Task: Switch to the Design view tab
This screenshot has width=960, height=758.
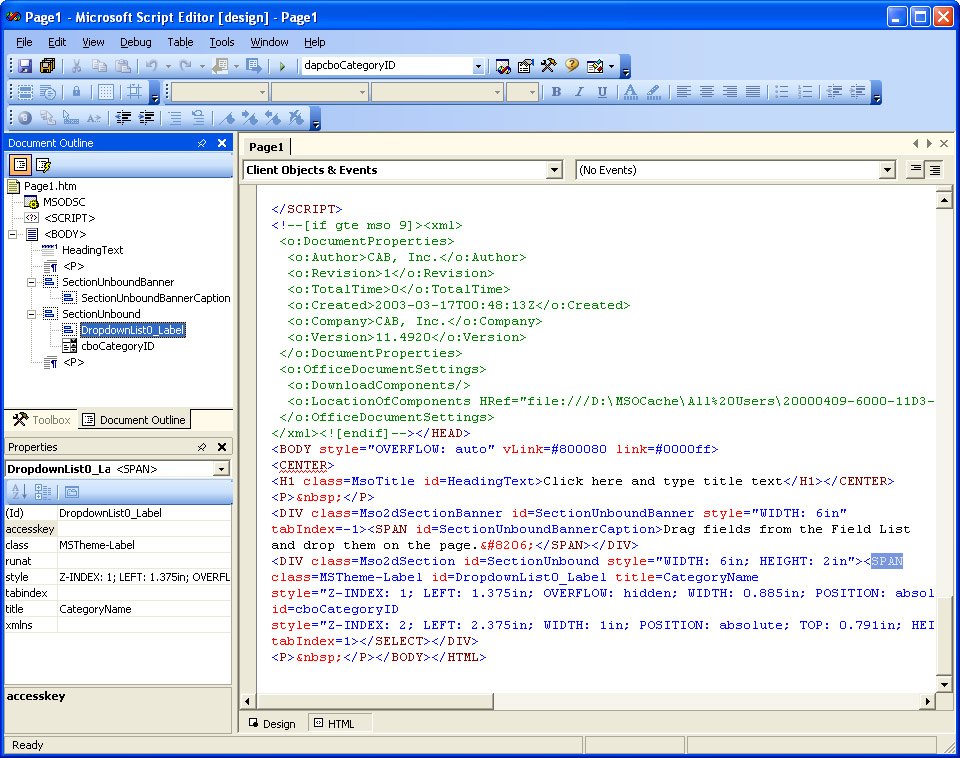Action: [x=271, y=723]
